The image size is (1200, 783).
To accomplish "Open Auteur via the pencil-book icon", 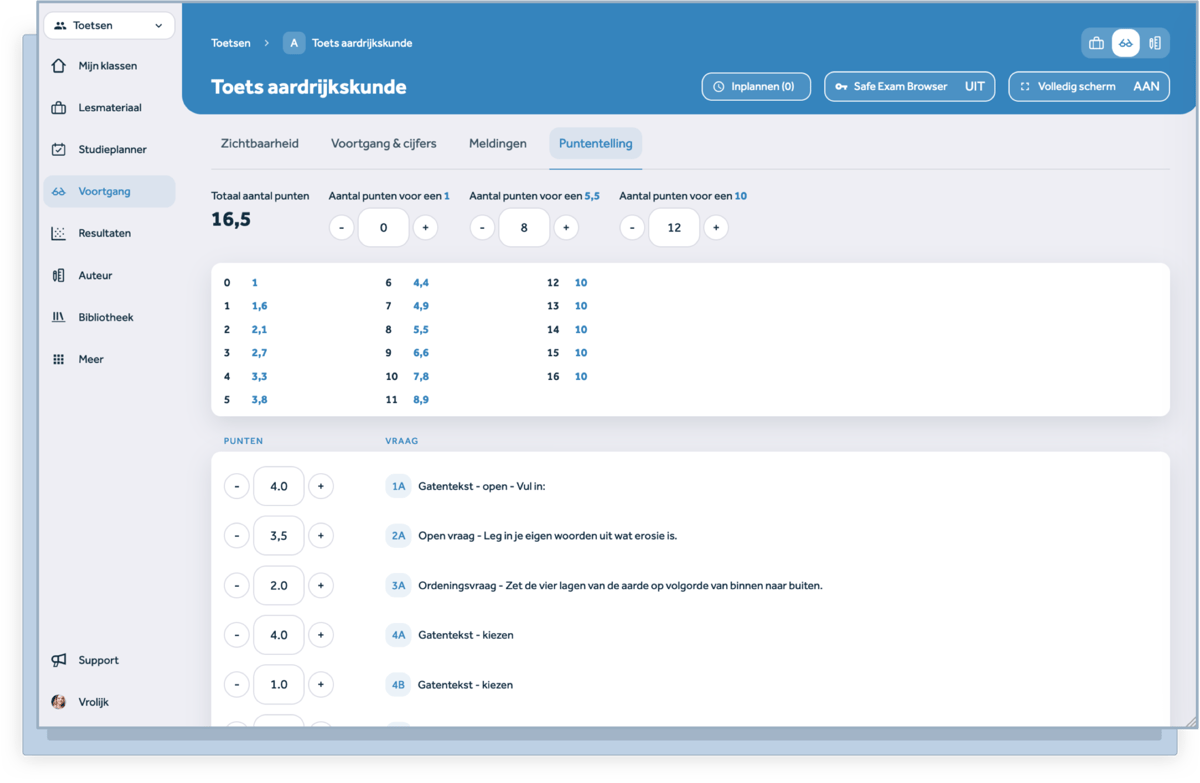I will tap(61, 275).
